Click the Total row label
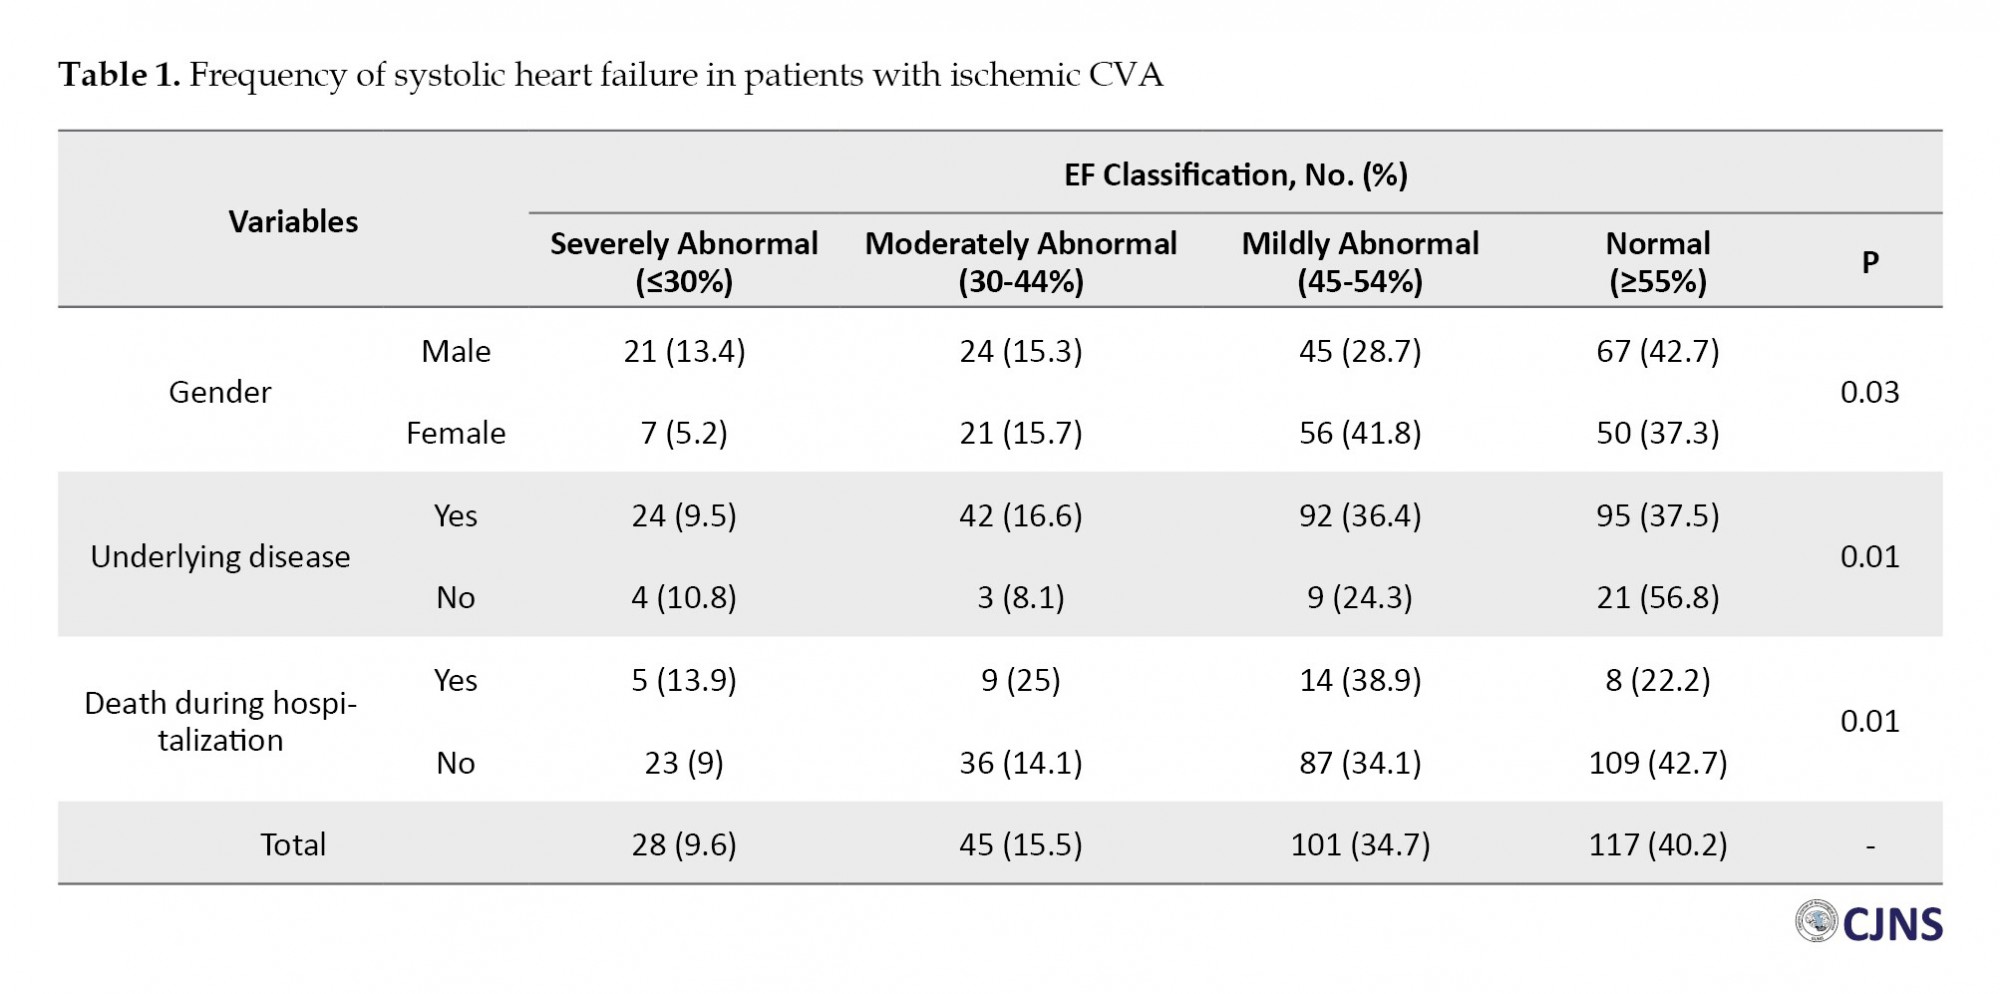2000x994 pixels. 293,845
